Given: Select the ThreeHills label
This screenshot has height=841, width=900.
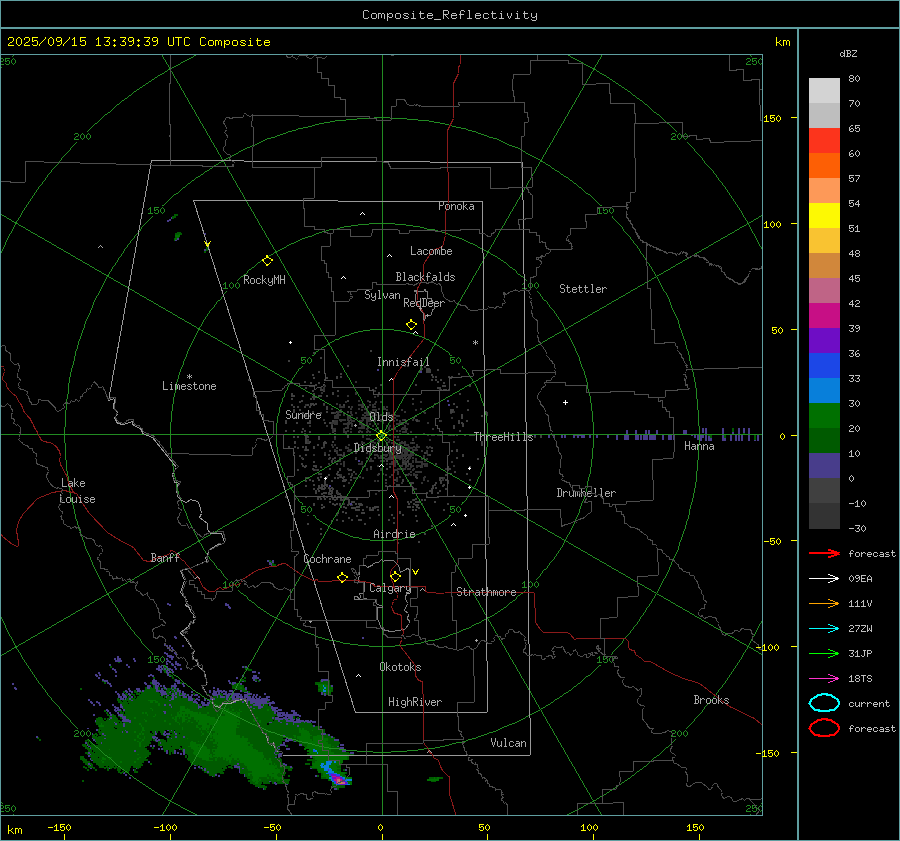Looking at the screenshot, I should [x=503, y=437].
